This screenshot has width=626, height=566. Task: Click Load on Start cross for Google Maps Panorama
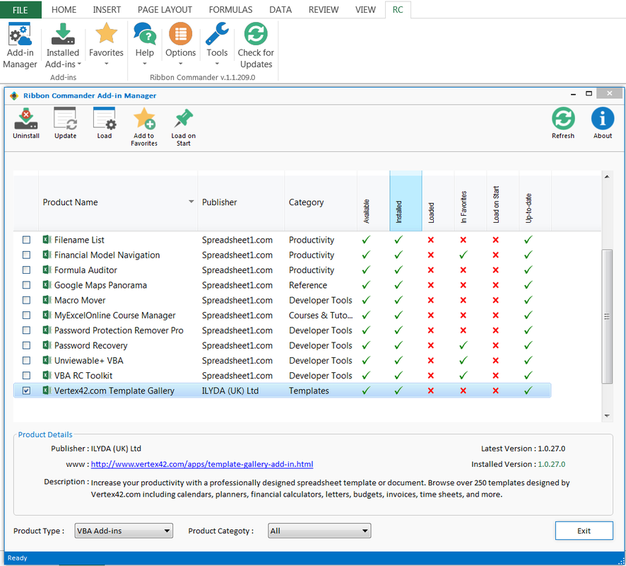[495, 285]
